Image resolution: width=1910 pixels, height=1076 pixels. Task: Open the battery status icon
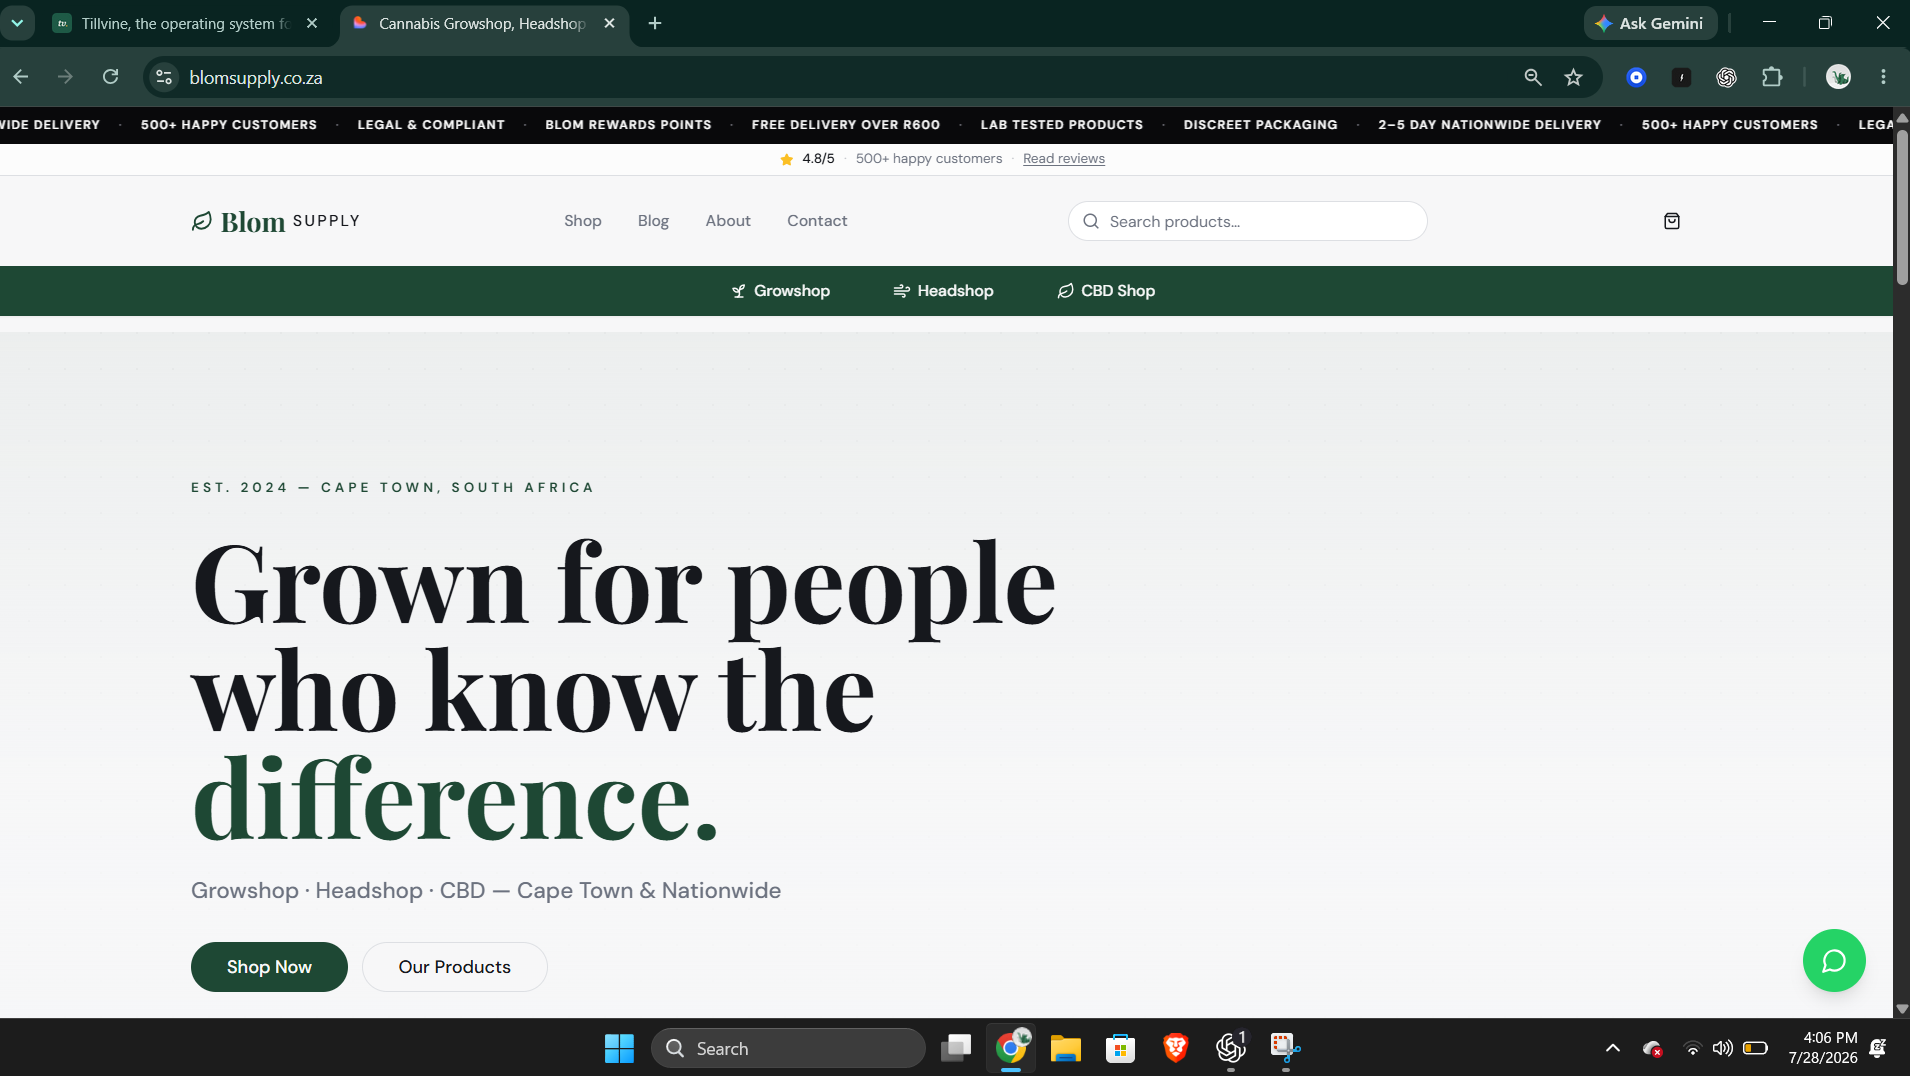point(1755,1048)
